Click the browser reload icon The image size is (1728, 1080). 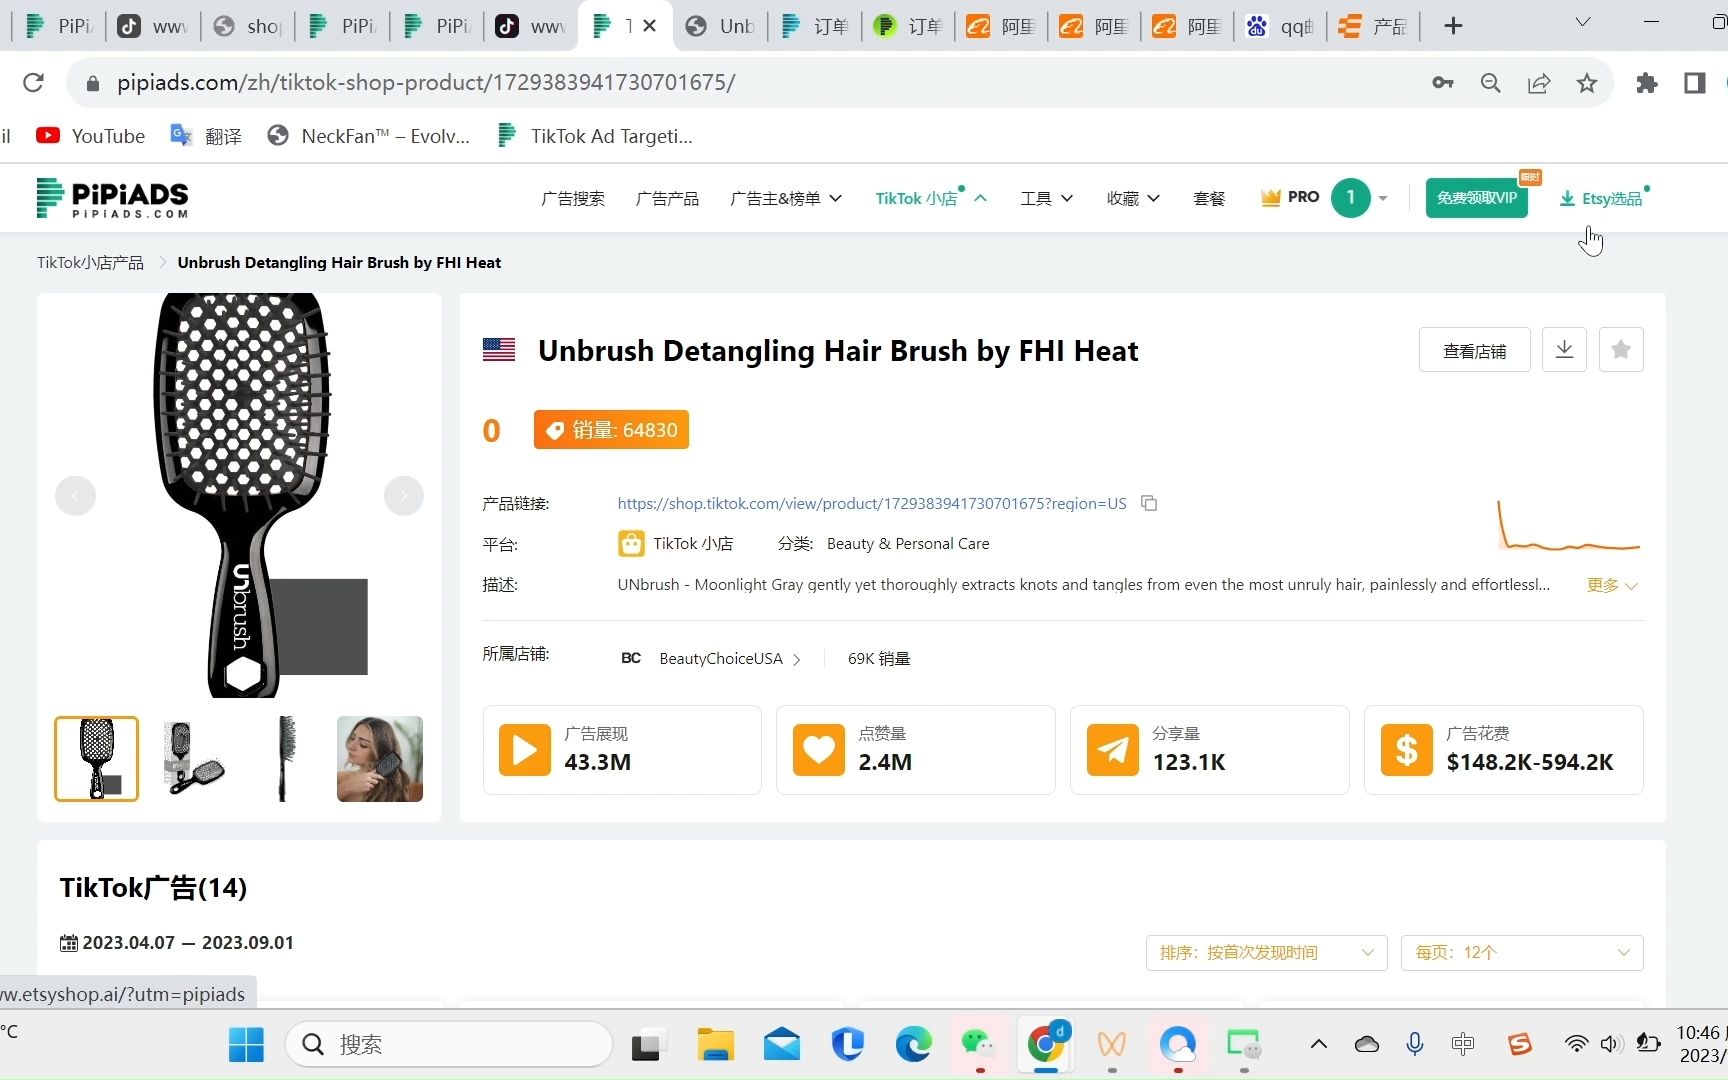pyautogui.click(x=33, y=83)
